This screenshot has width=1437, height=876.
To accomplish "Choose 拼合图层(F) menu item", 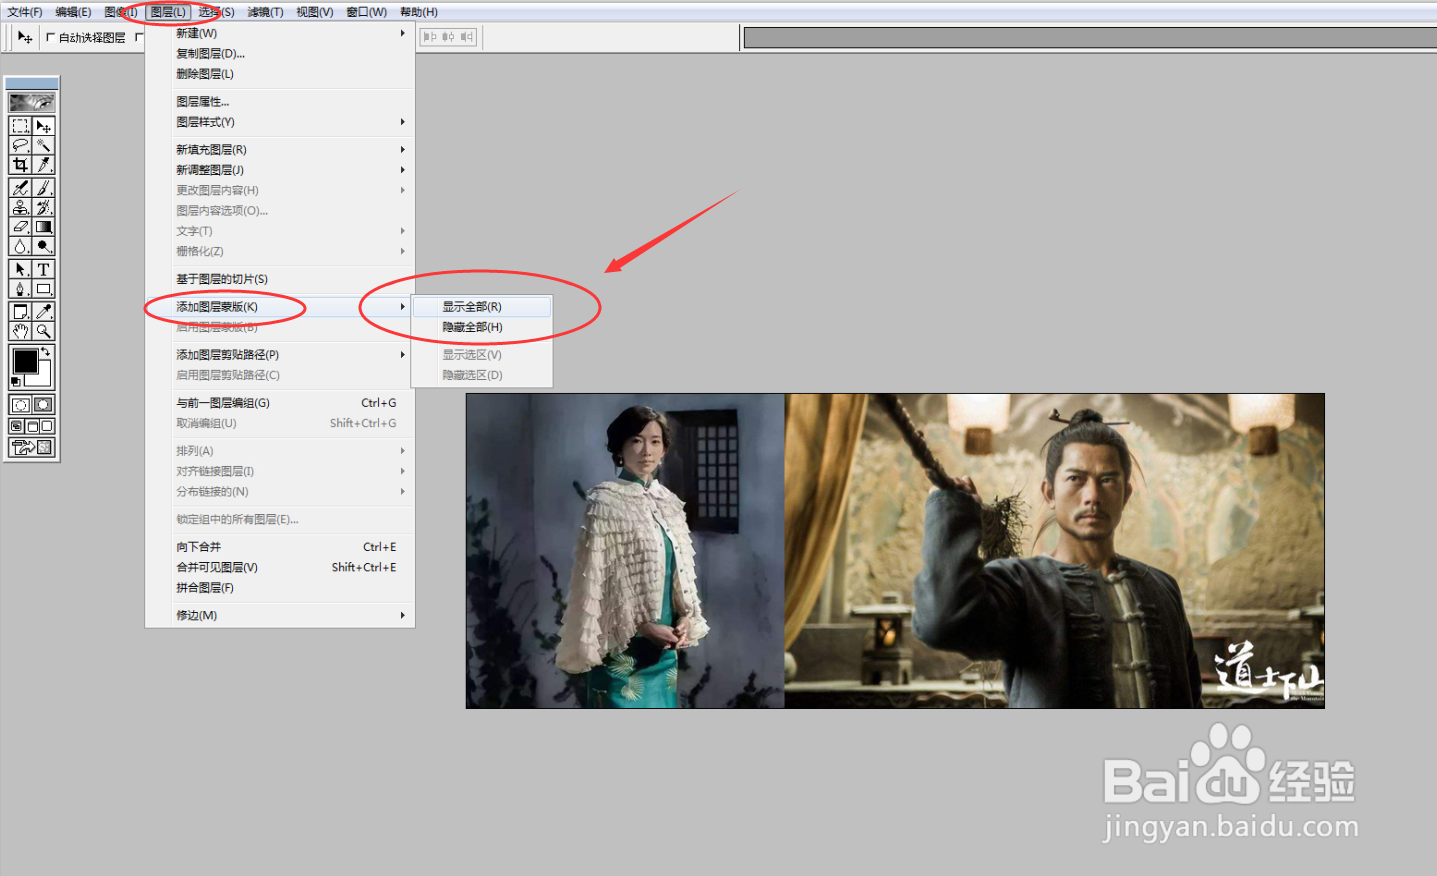I will 280,588.
